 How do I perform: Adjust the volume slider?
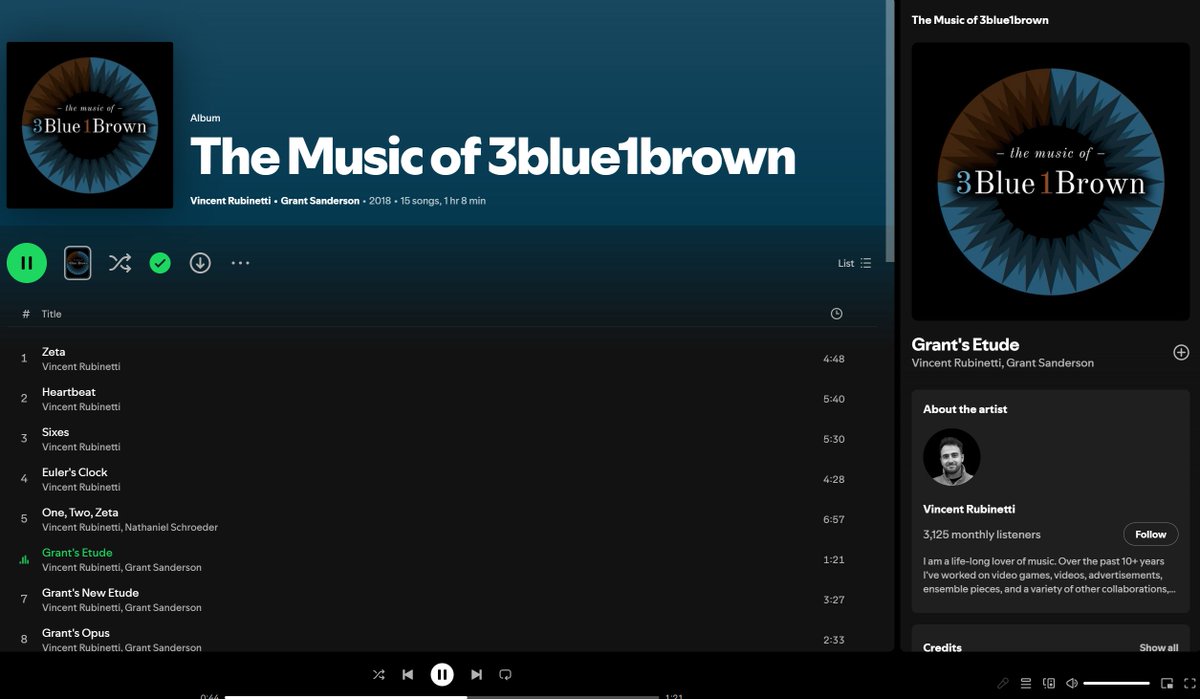tap(1117, 684)
